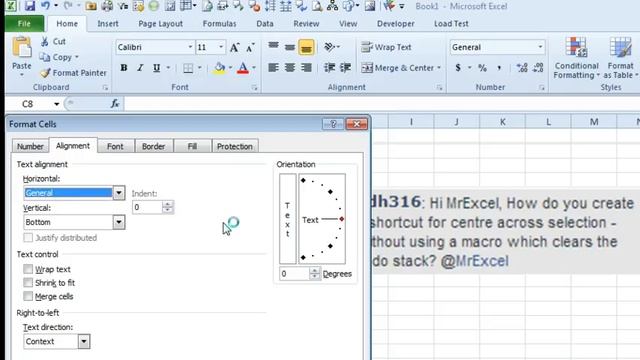Switch to the Page Layout ribbon tab
640x360 pixels.
(x=160, y=24)
